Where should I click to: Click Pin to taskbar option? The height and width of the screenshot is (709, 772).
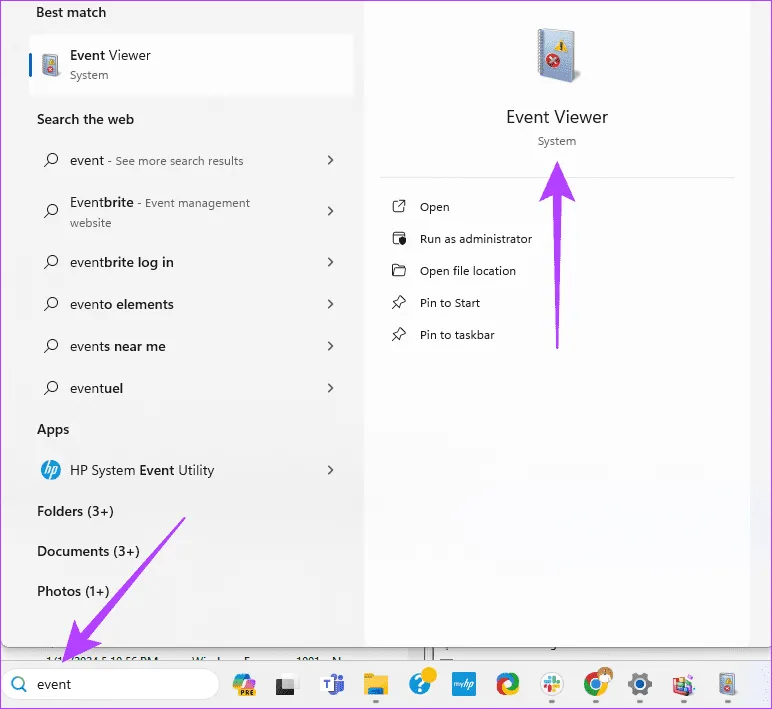[456, 335]
